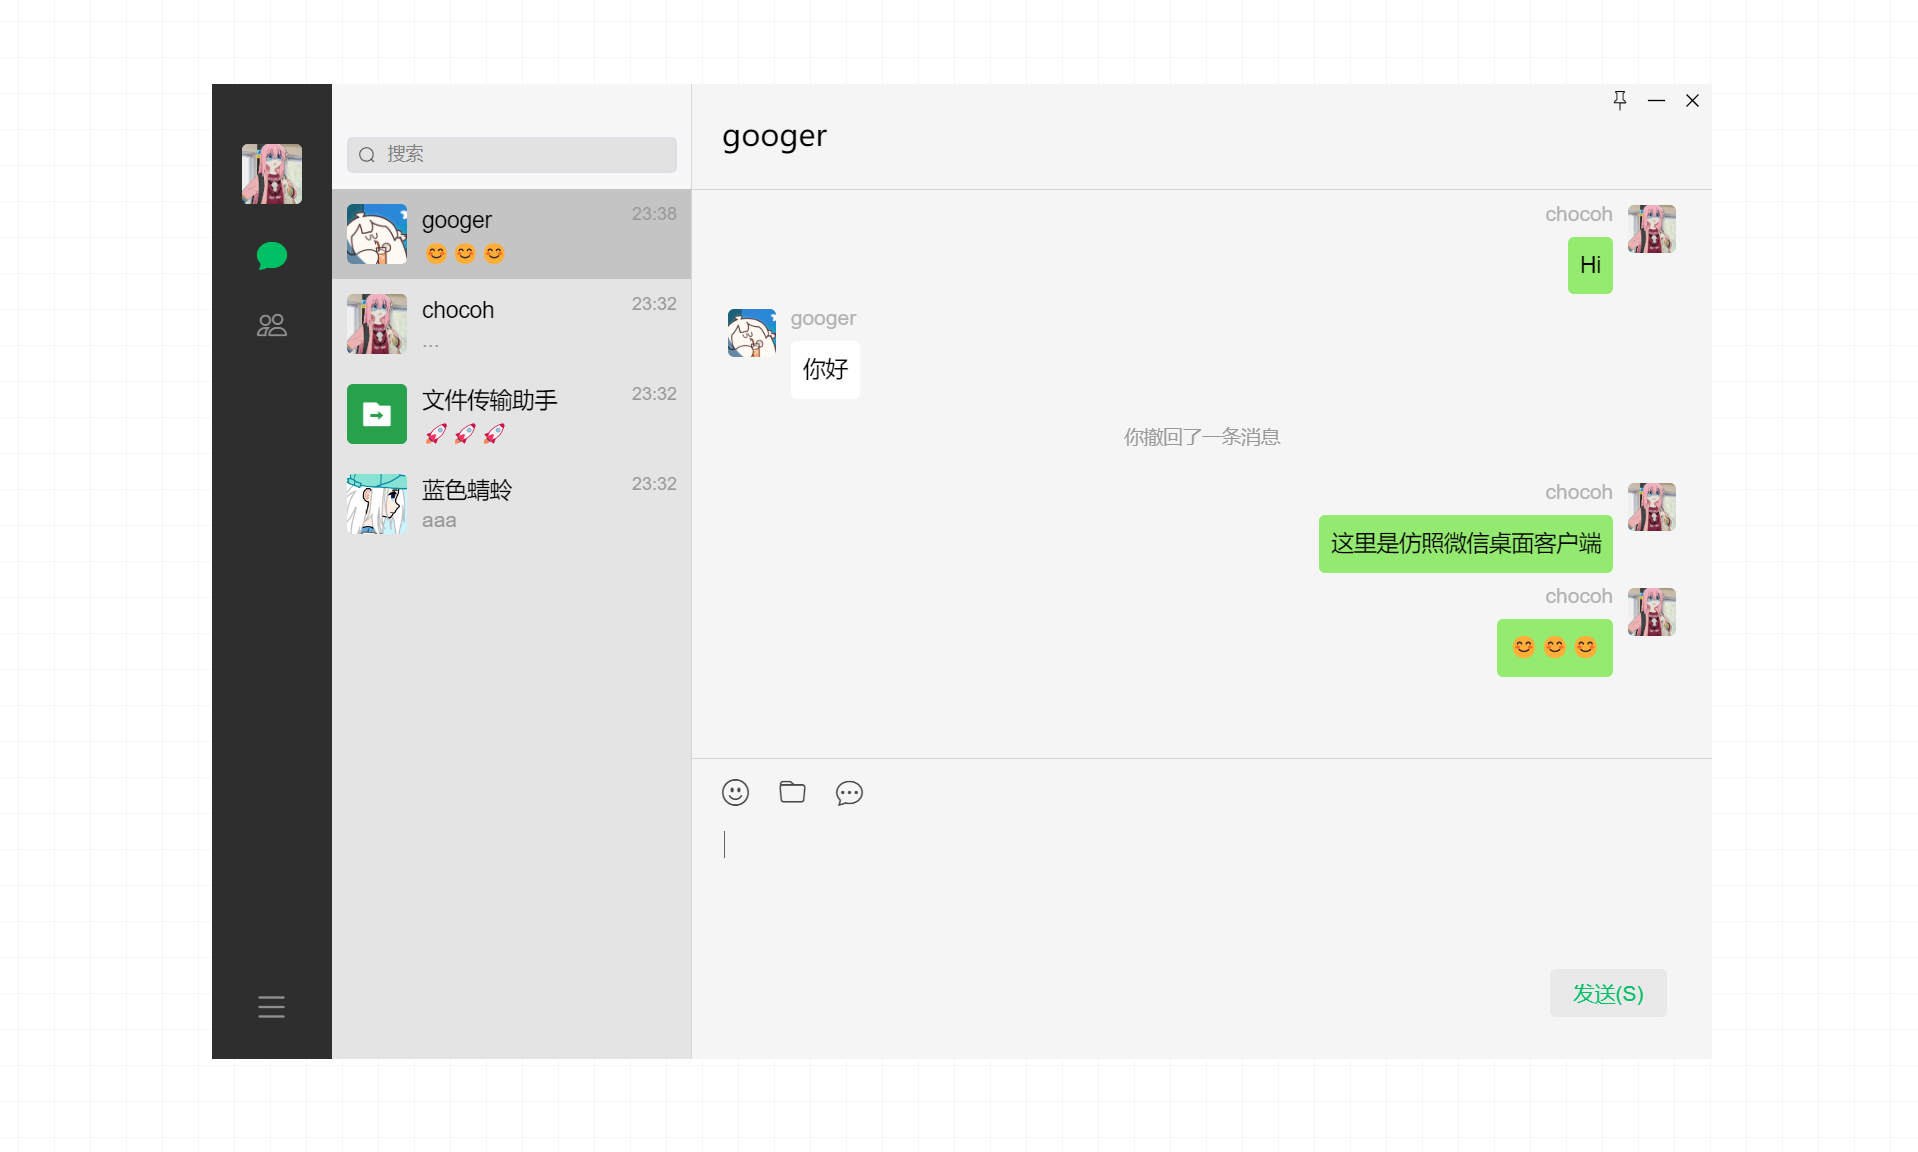Click the search magnifier icon
The image size is (1918, 1152).
(367, 155)
